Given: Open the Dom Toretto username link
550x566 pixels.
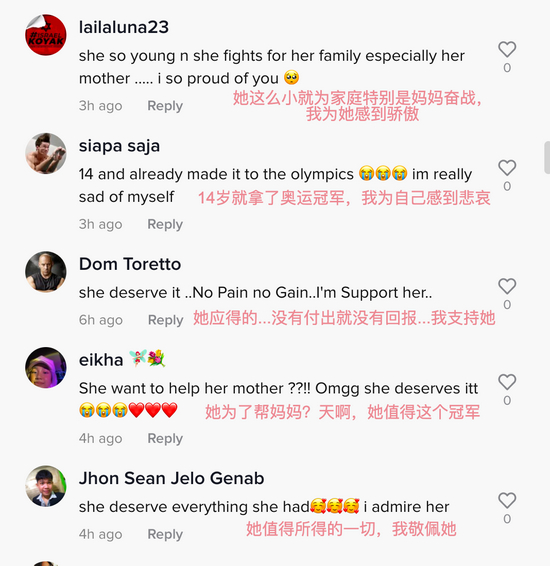Looking at the screenshot, I should pyautogui.click(x=130, y=264).
